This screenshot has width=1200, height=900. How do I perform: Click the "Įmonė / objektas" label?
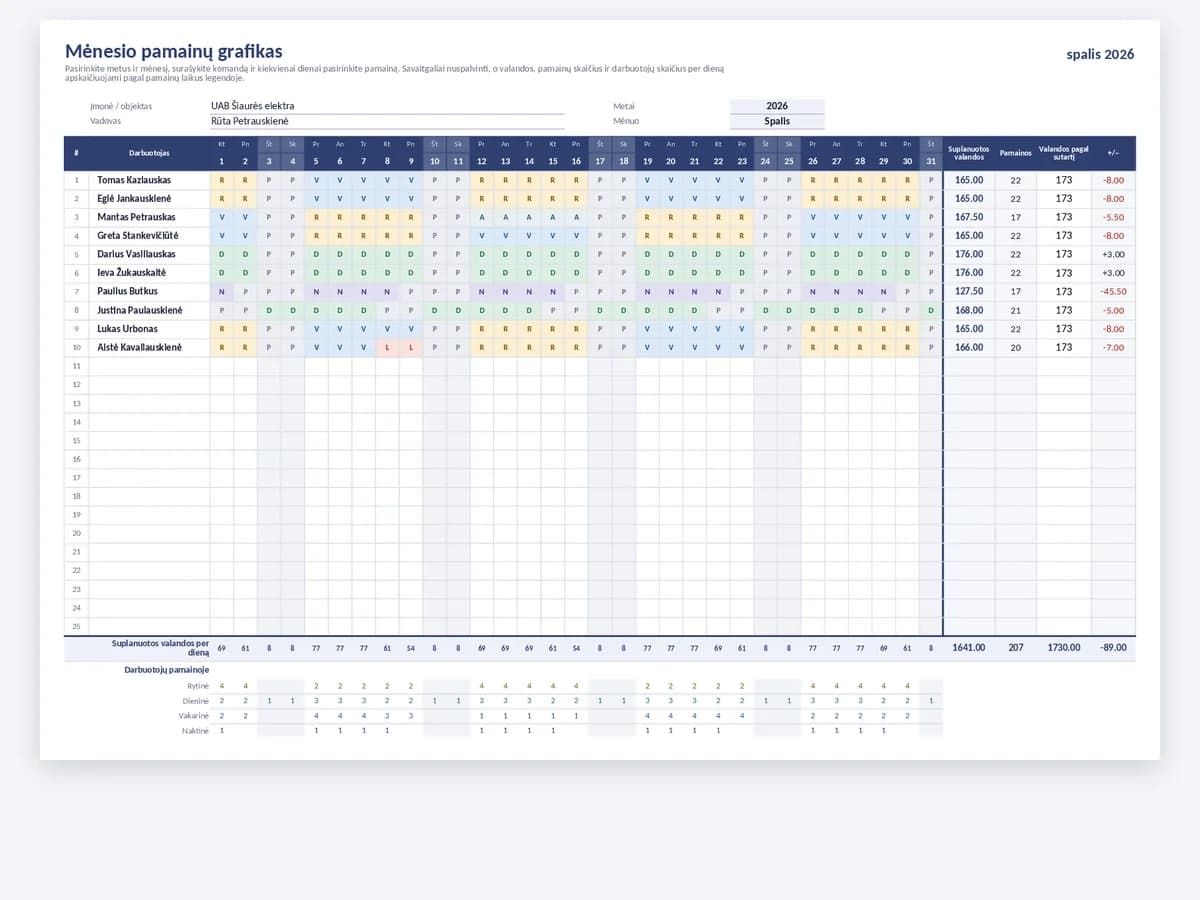coord(121,106)
